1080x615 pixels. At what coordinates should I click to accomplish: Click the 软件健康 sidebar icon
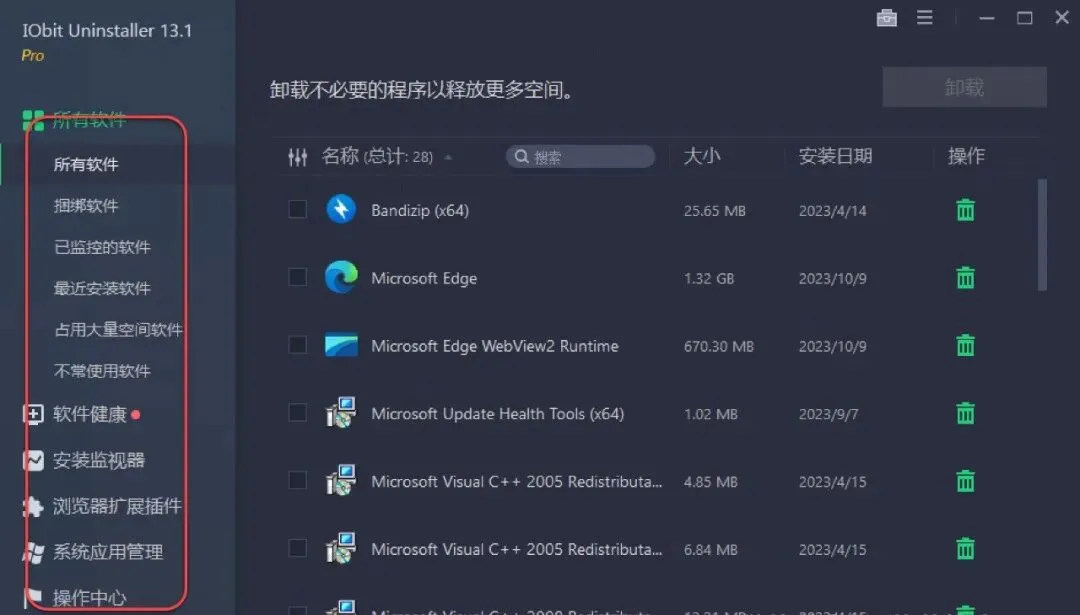33,414
